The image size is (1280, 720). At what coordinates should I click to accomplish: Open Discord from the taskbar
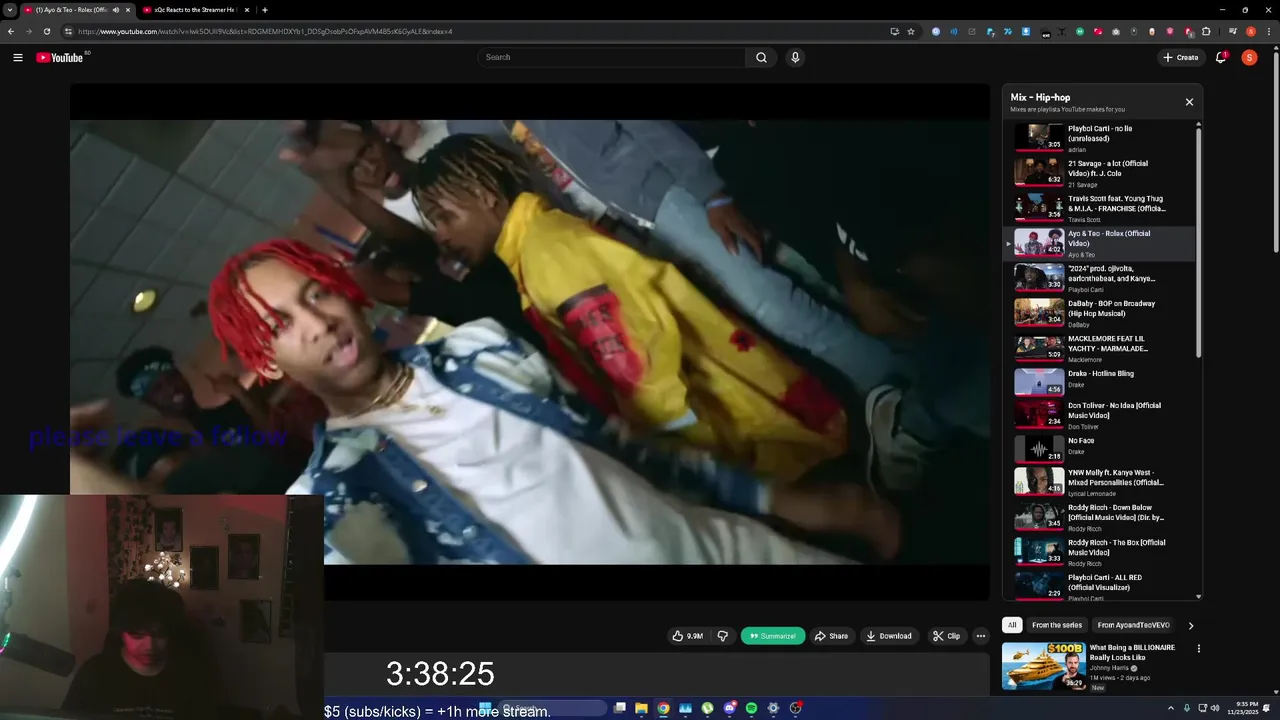(x=729, y=708)
